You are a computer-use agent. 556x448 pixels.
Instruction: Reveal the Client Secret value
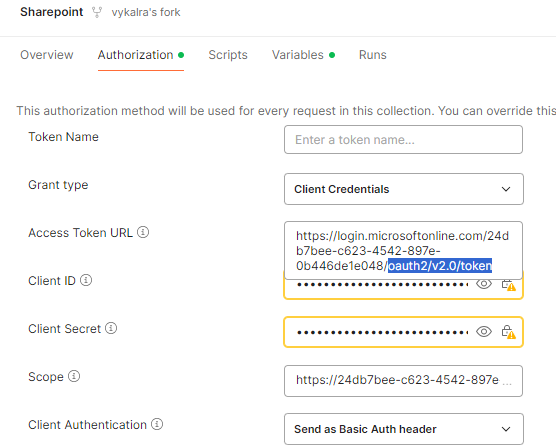484,332
